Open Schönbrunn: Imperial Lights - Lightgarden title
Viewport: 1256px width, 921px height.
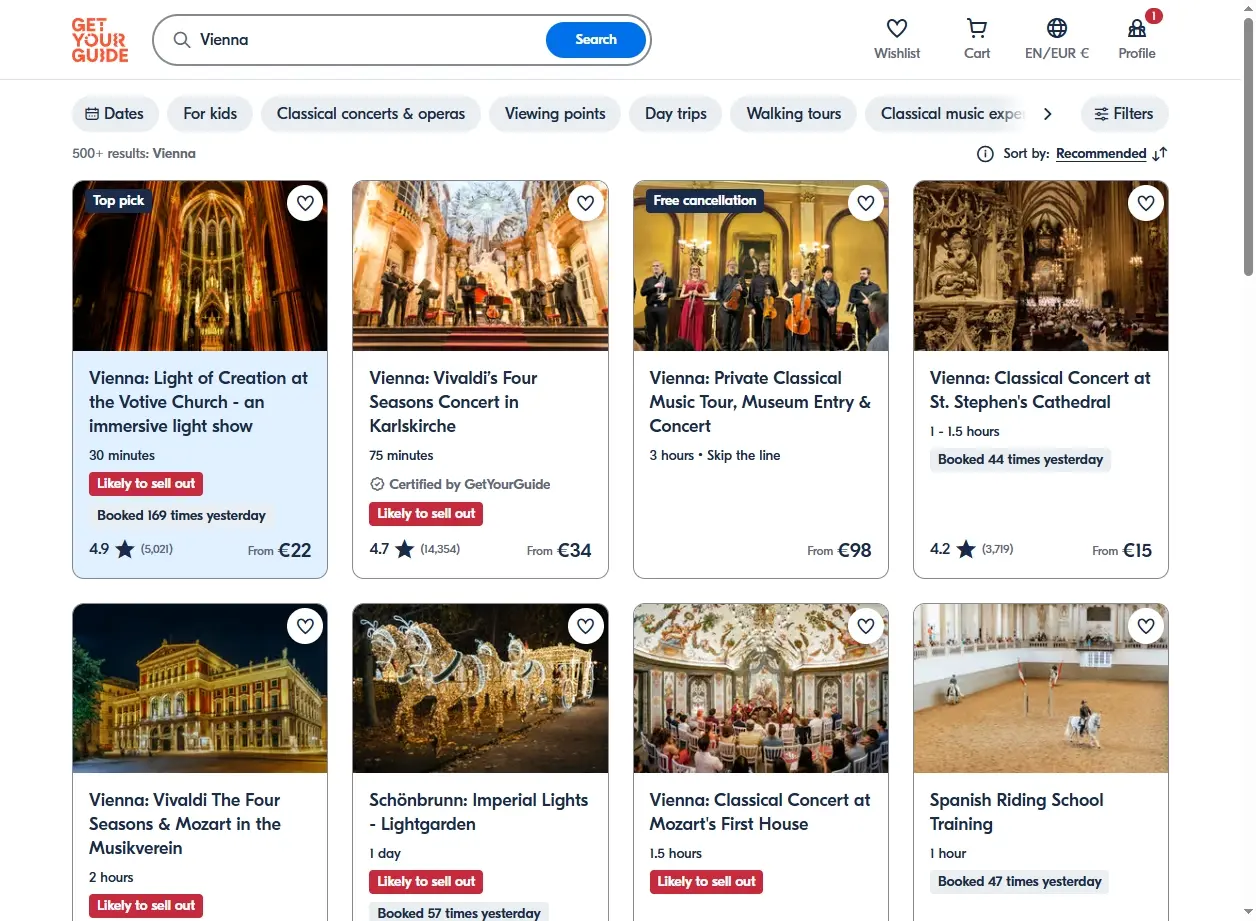479,812
